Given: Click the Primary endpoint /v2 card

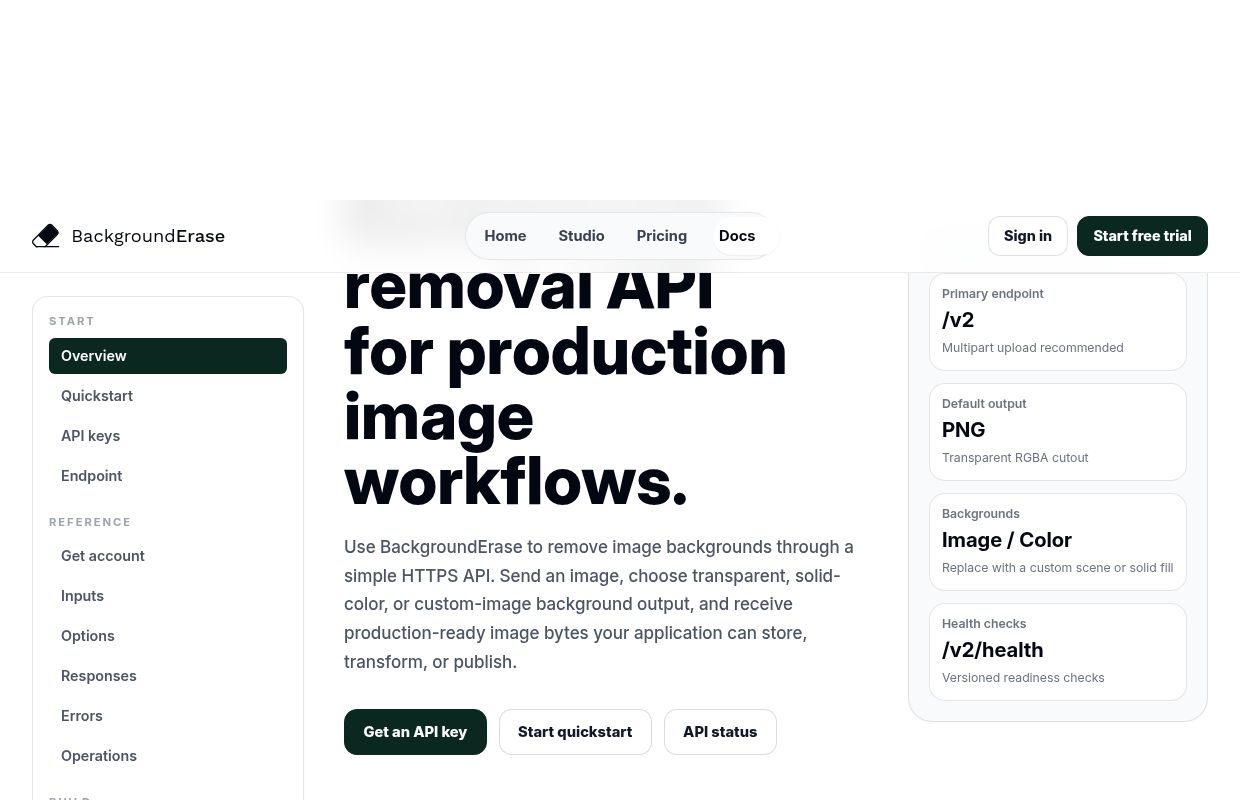Looking at the screenshot, I should coord(1058,322).
